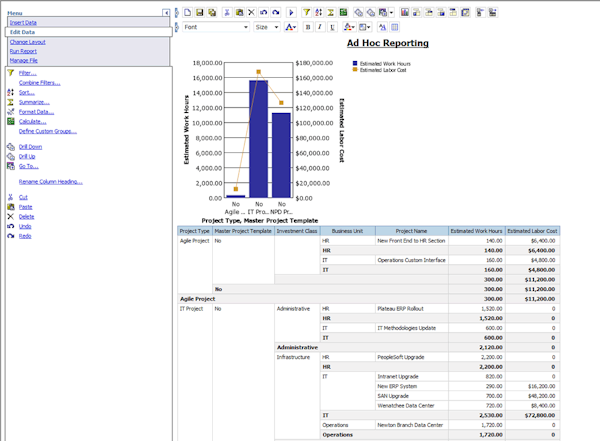Toggle Italic formatting
This screenshot has height=441, width=600.
tap(320, 27)
